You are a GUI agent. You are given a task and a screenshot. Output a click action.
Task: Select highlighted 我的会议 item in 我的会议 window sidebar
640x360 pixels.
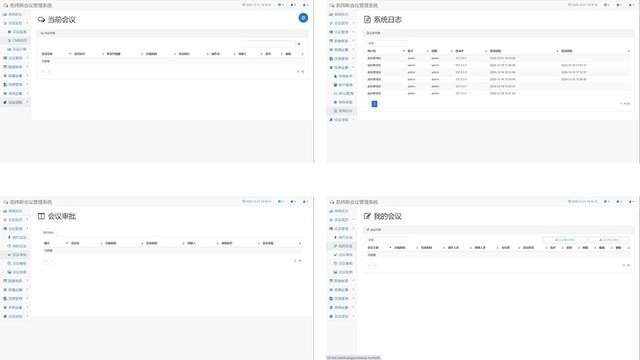(x=342, y=246)
